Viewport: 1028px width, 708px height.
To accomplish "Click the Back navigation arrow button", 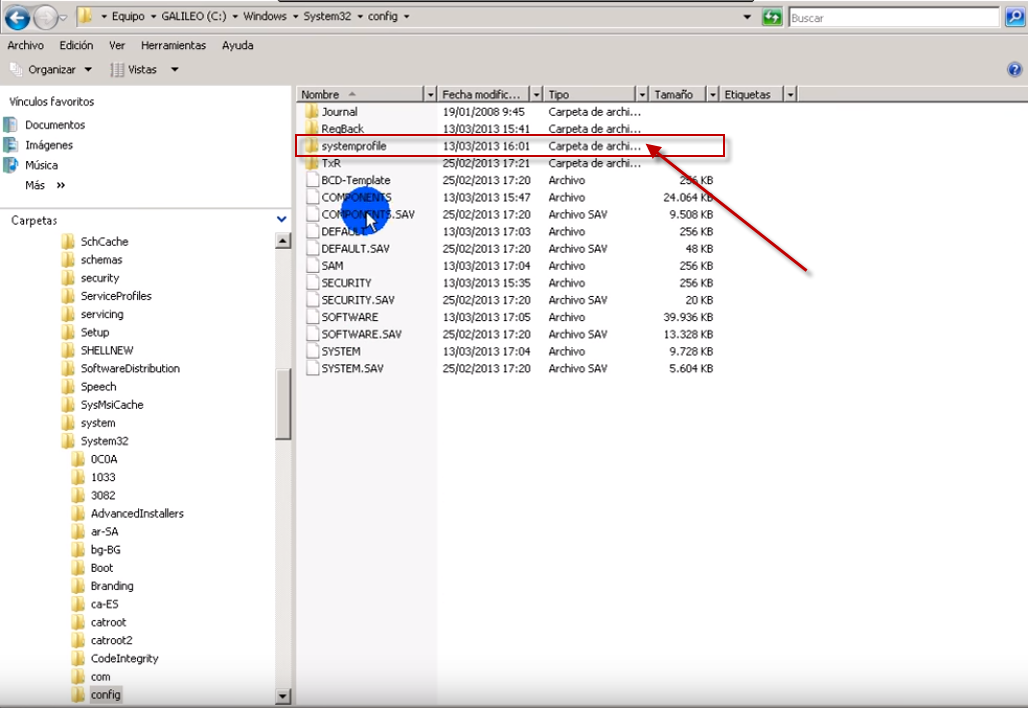I will pyautogui.click(x=17, y=18).
